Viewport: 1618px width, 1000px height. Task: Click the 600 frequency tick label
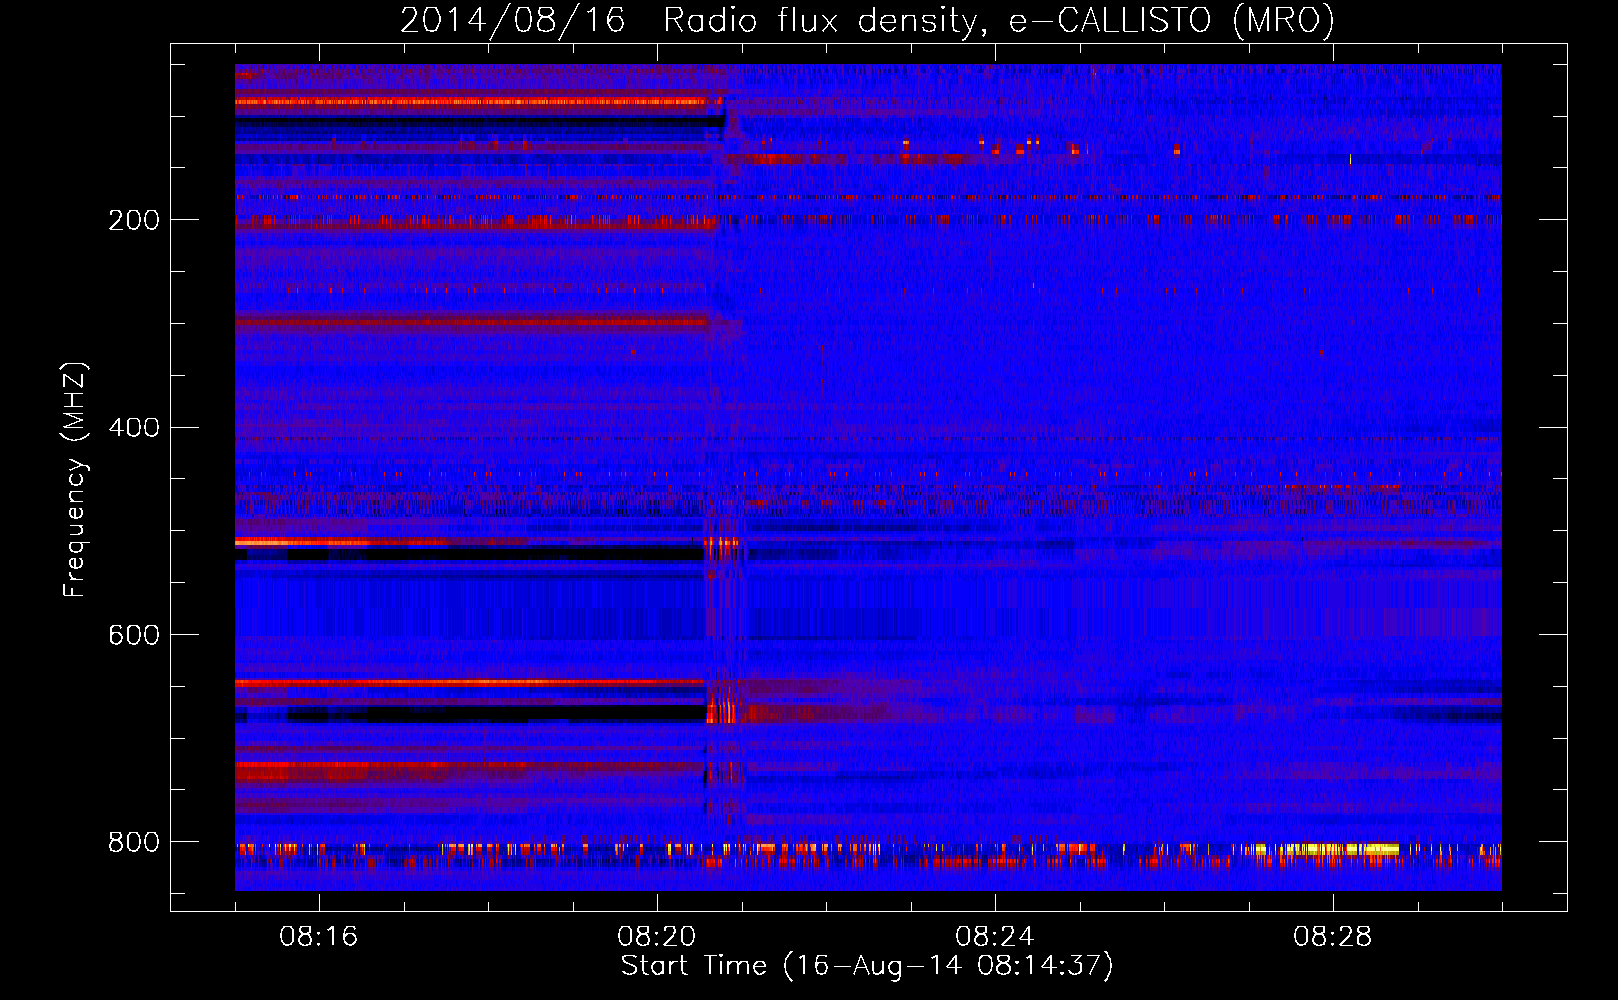point(134,635)
